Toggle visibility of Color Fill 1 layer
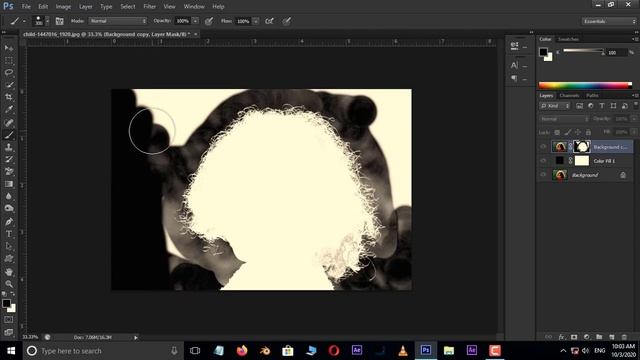This screenshot has height=360, width=640. tap(543, 161)
